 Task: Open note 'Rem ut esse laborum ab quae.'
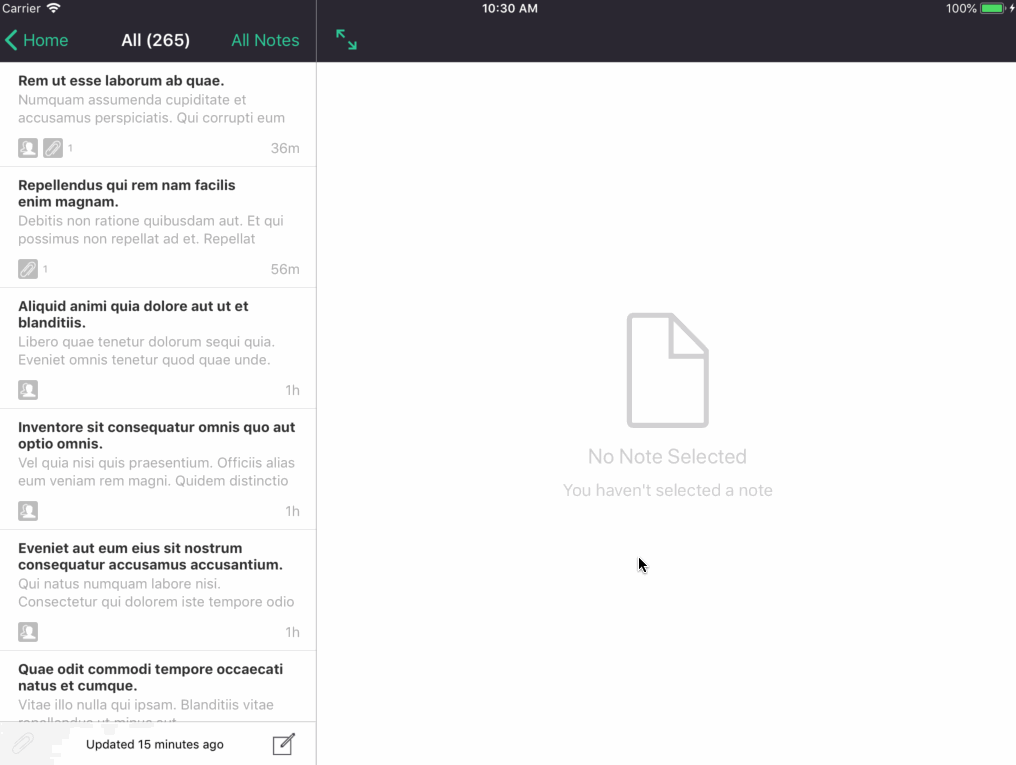click(158, 115)
